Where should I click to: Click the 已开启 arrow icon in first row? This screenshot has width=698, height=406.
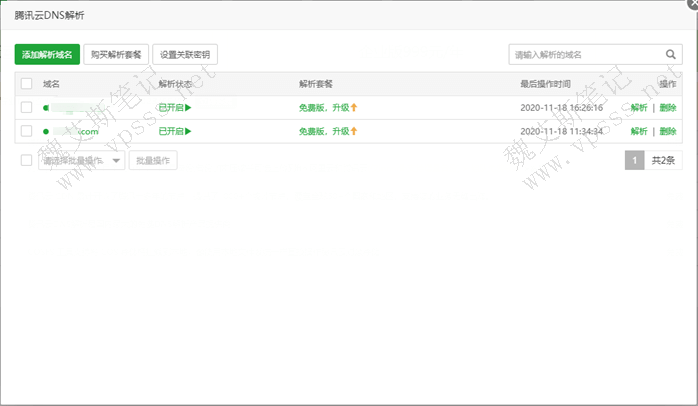[x=188, y=107]
